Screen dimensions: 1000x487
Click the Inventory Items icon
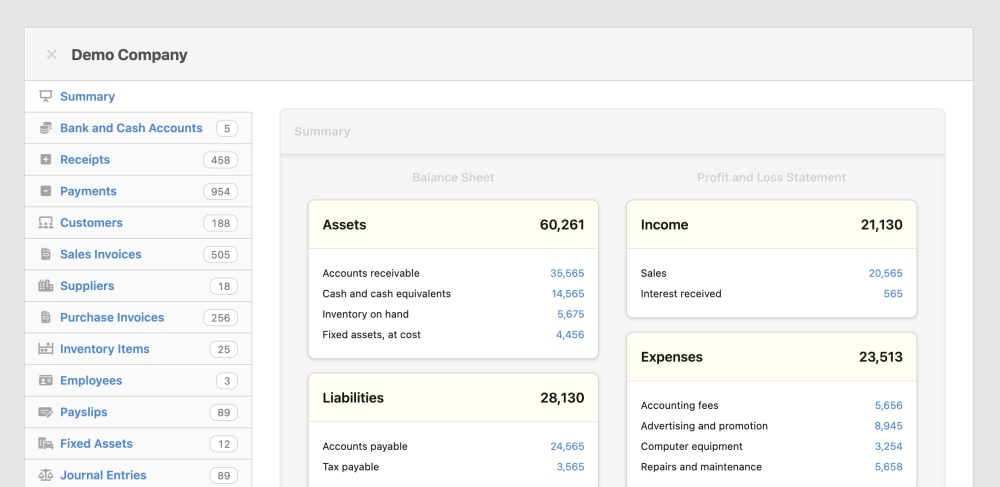pyautogui.click(x=45, y=349)
